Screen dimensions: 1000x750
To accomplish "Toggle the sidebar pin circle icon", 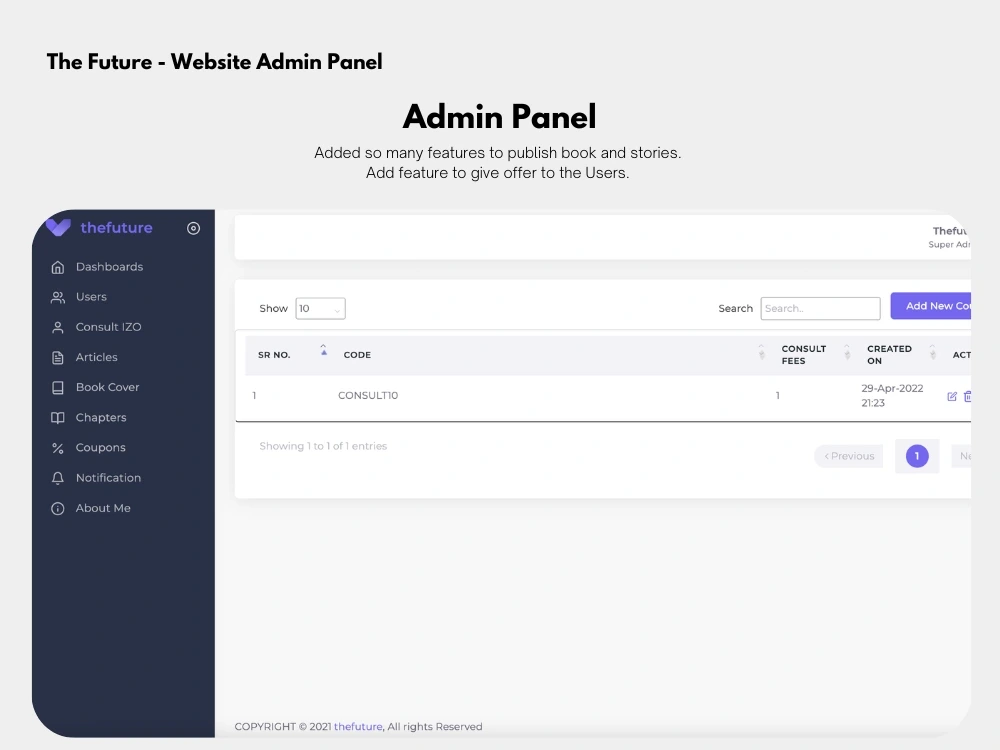I will click(193, 228).
